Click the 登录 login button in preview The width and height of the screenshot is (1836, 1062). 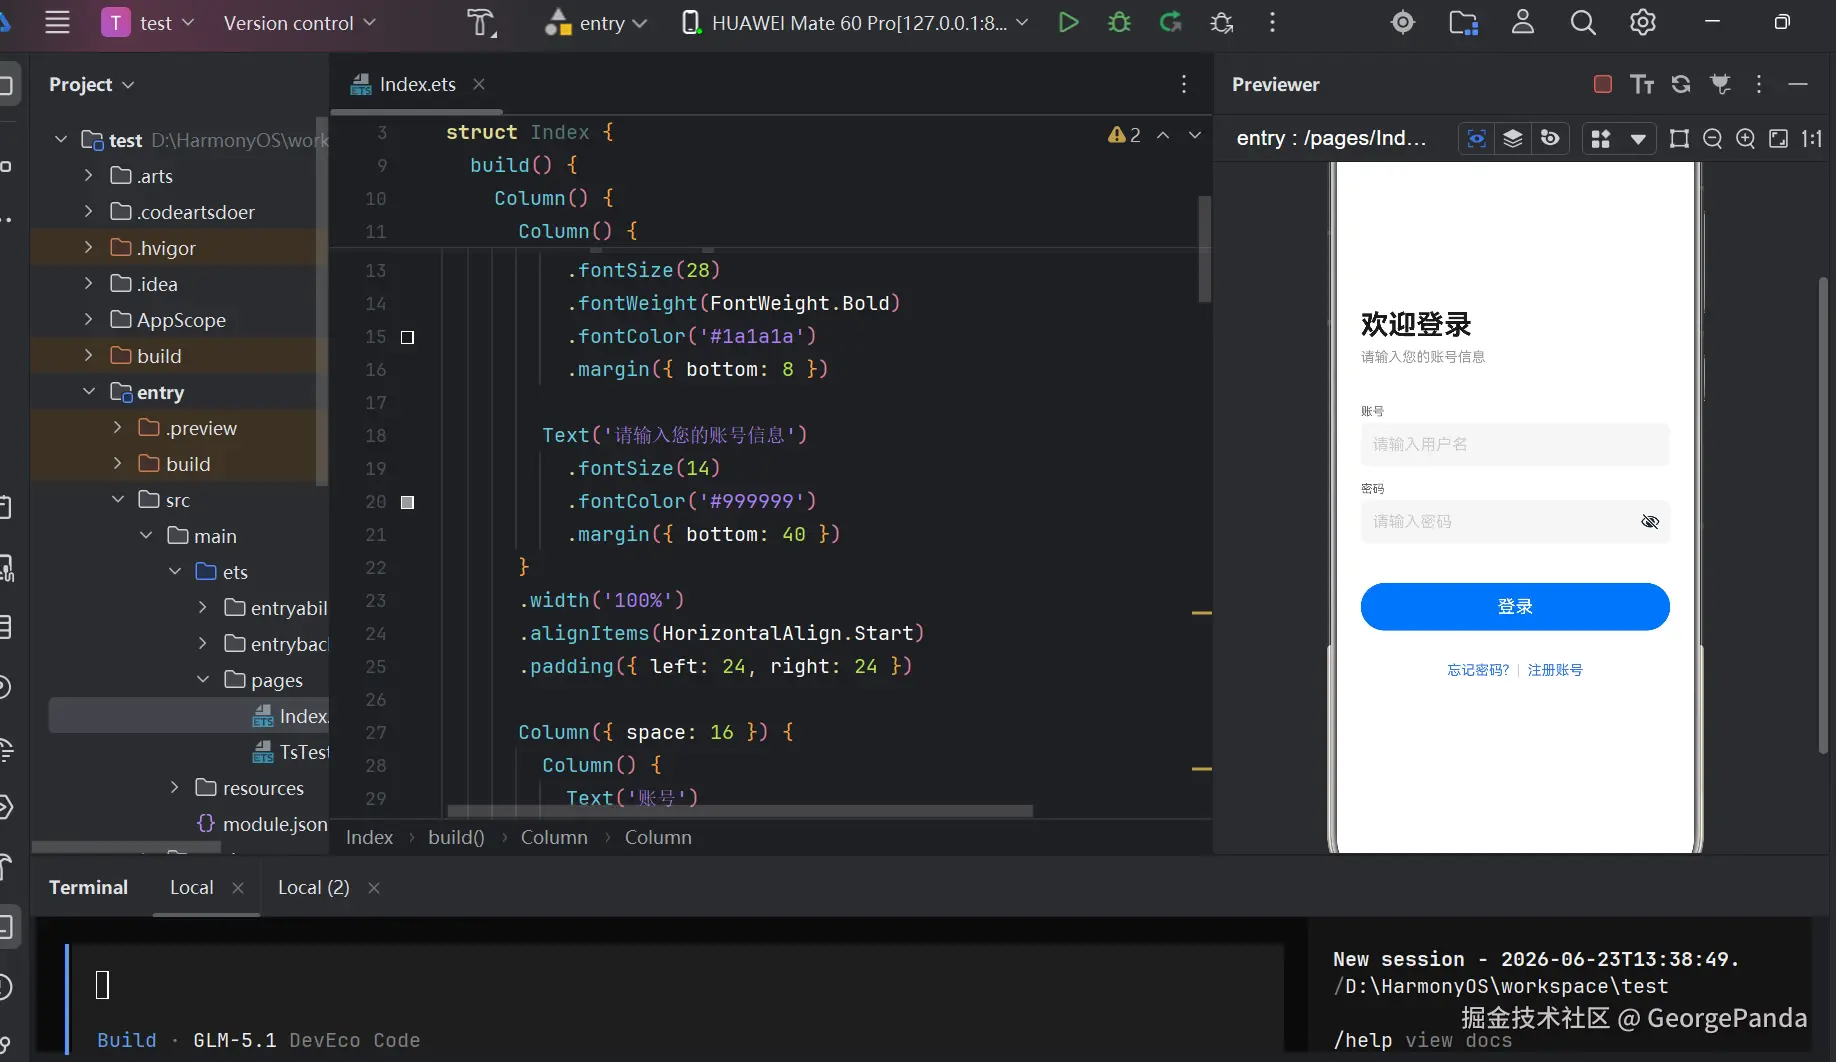(x=1515, y=607)
